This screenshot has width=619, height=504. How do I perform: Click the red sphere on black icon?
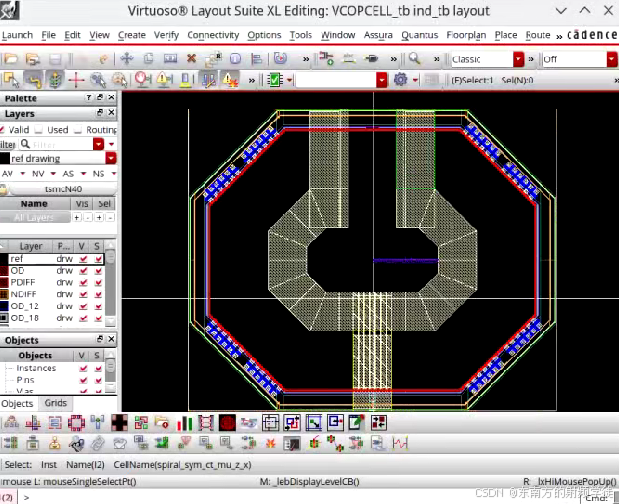[x=227, y=423]
